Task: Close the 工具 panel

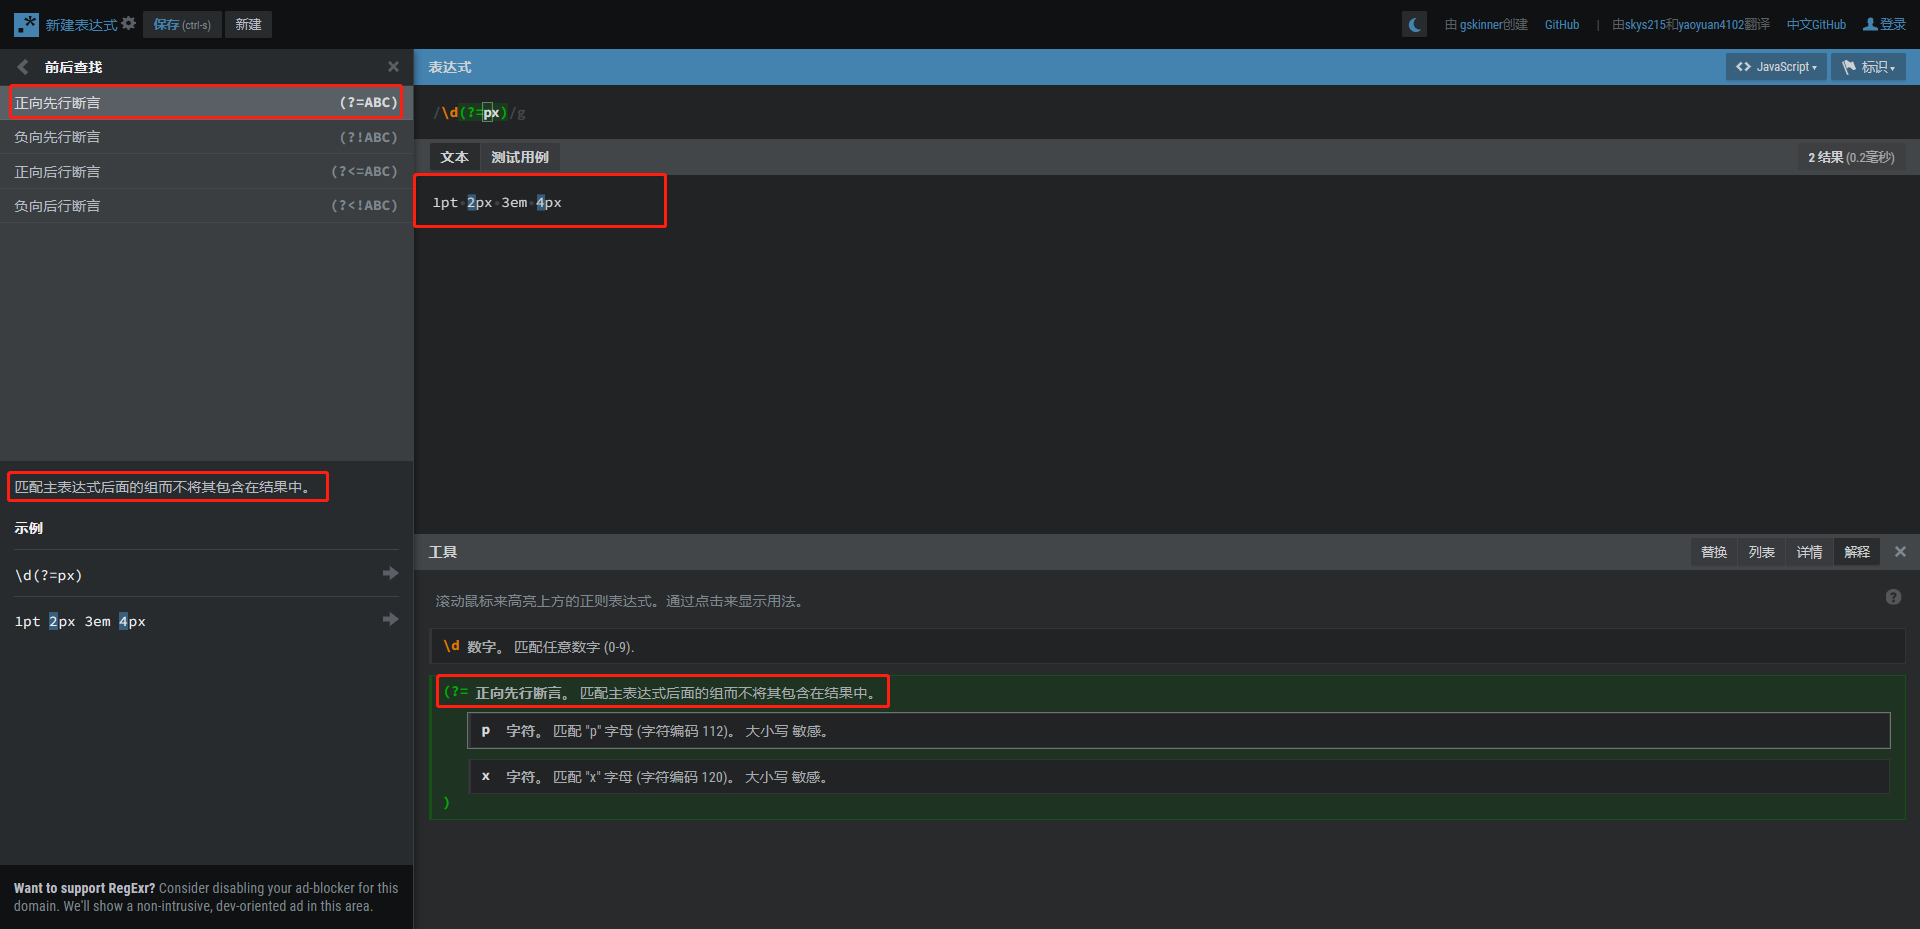Action: pos(1900,552)
